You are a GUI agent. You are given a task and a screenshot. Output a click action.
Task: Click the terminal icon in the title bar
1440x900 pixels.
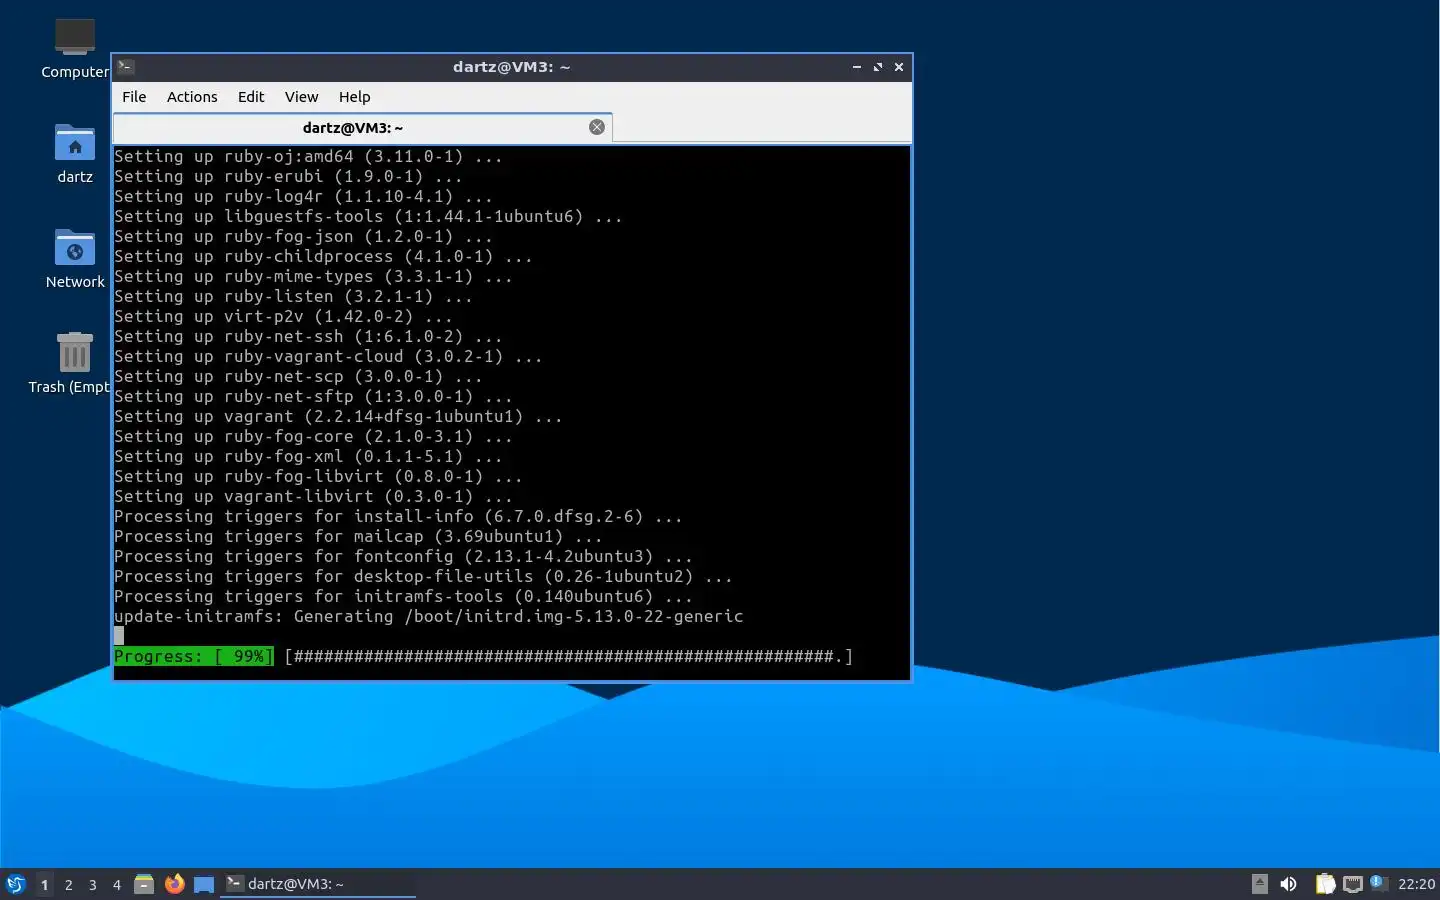pyautogui.click(x=126, y=67)
